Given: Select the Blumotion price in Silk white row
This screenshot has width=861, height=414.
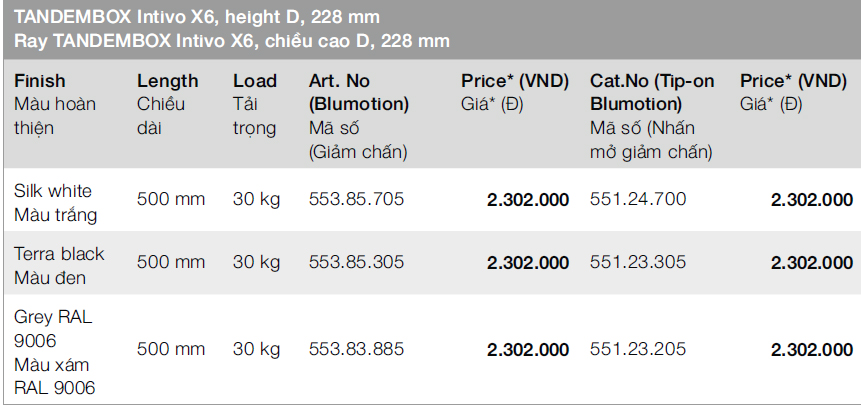Looking at the screenshot, I should point(527,199).
